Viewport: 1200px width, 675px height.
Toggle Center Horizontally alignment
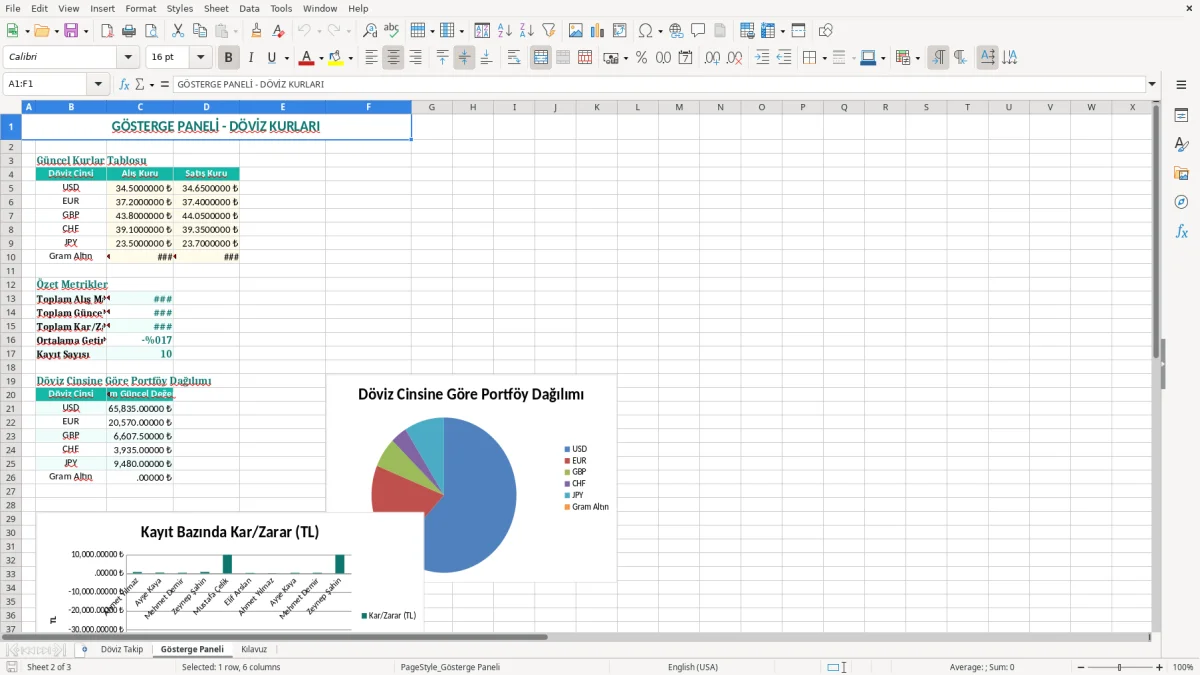(393, 58)
